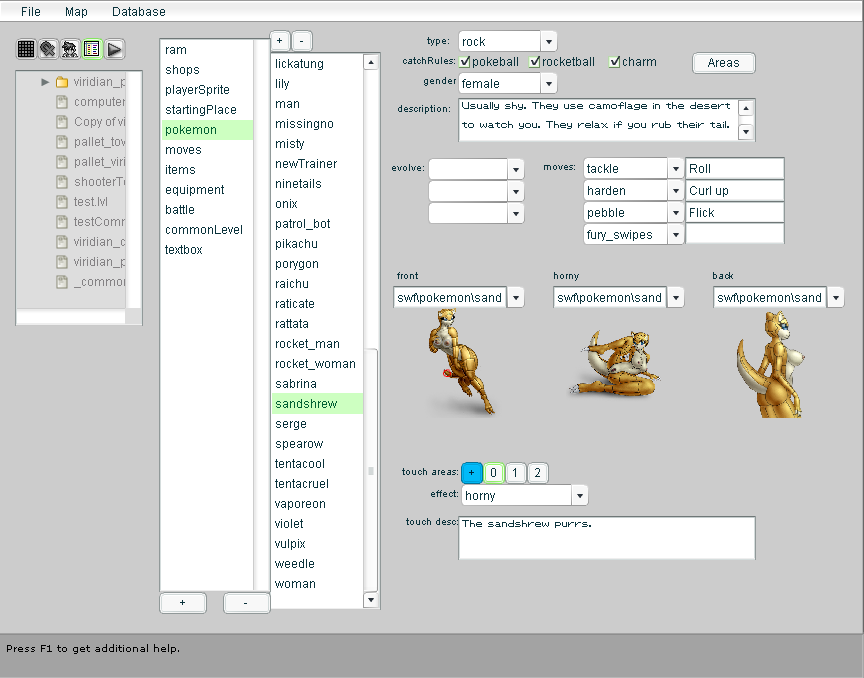Screen dimensions: 864x678
Task: Click the small minus above the Pokemon list
Action: 302,41
